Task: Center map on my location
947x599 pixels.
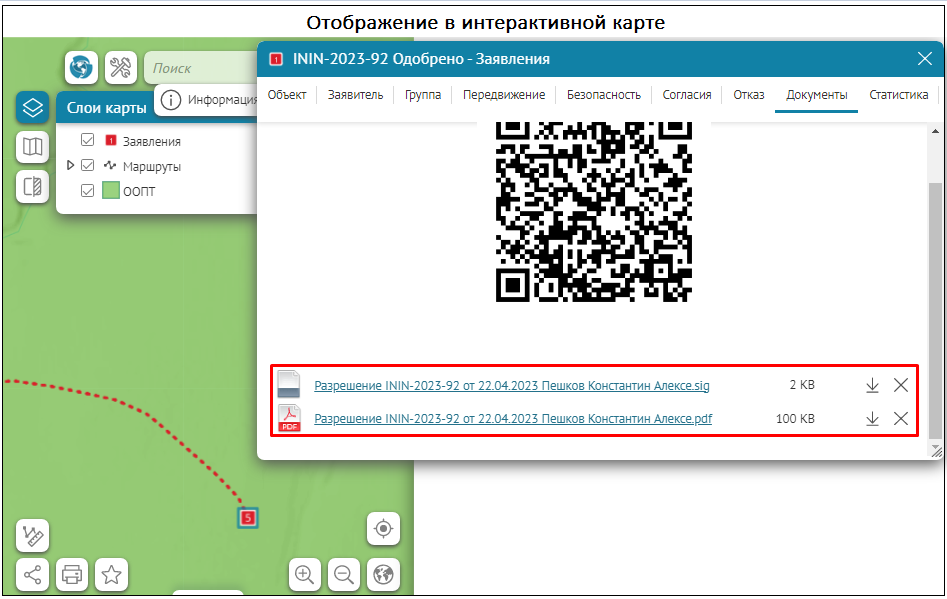Action: coord(382,527)
